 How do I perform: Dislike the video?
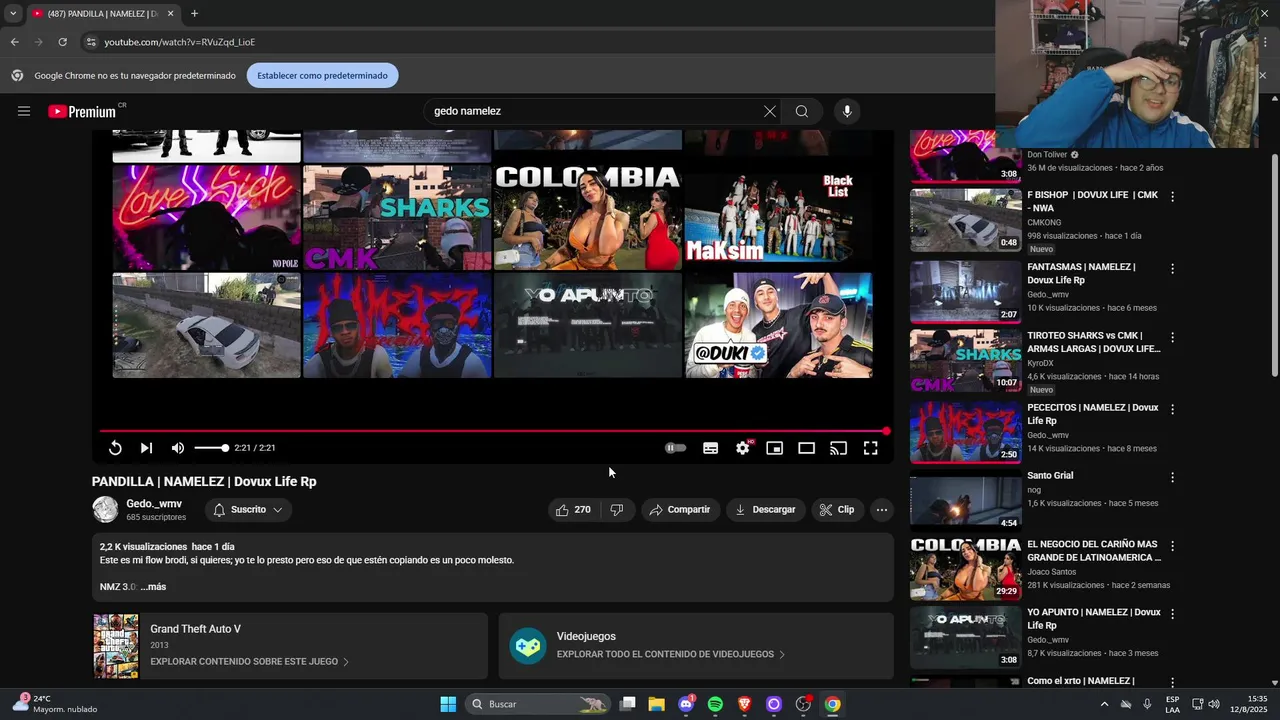pos(617,509)
